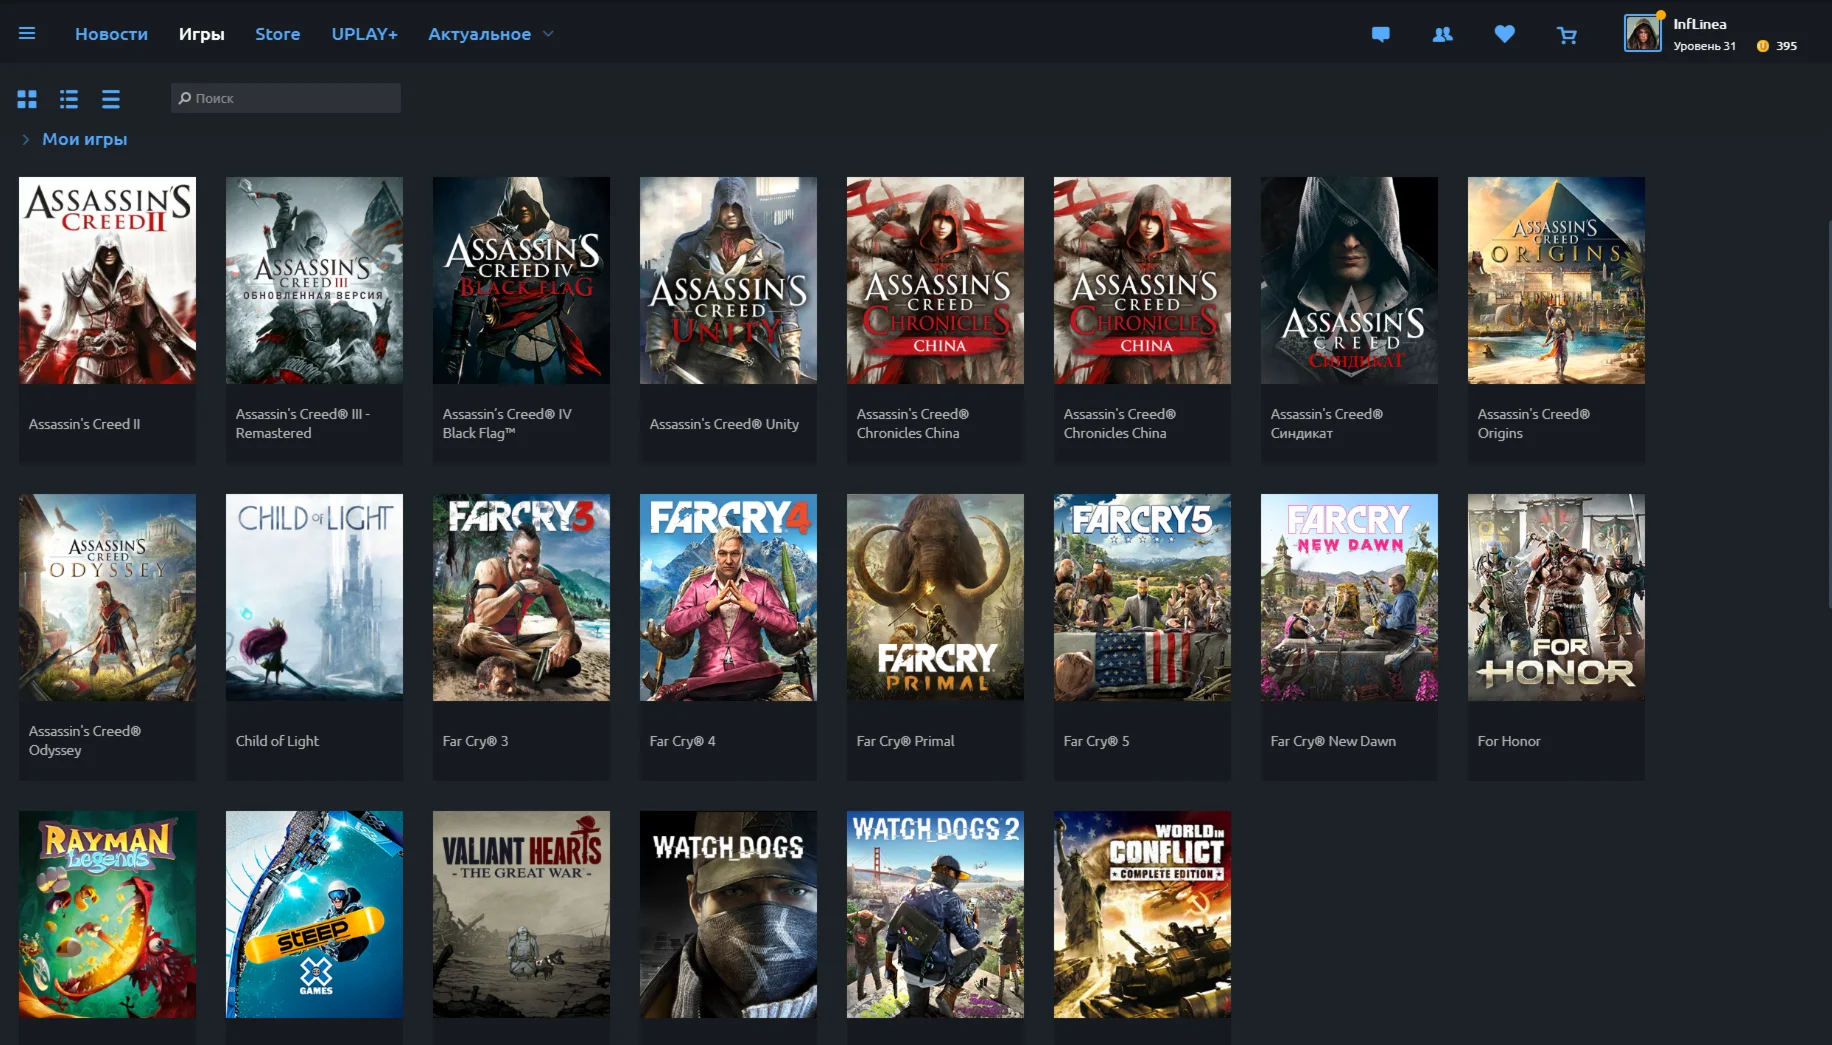Open the friends list icon
Viewport: 1832px width, 1045px height.
pyautogui.click(x=1442, y=34)
